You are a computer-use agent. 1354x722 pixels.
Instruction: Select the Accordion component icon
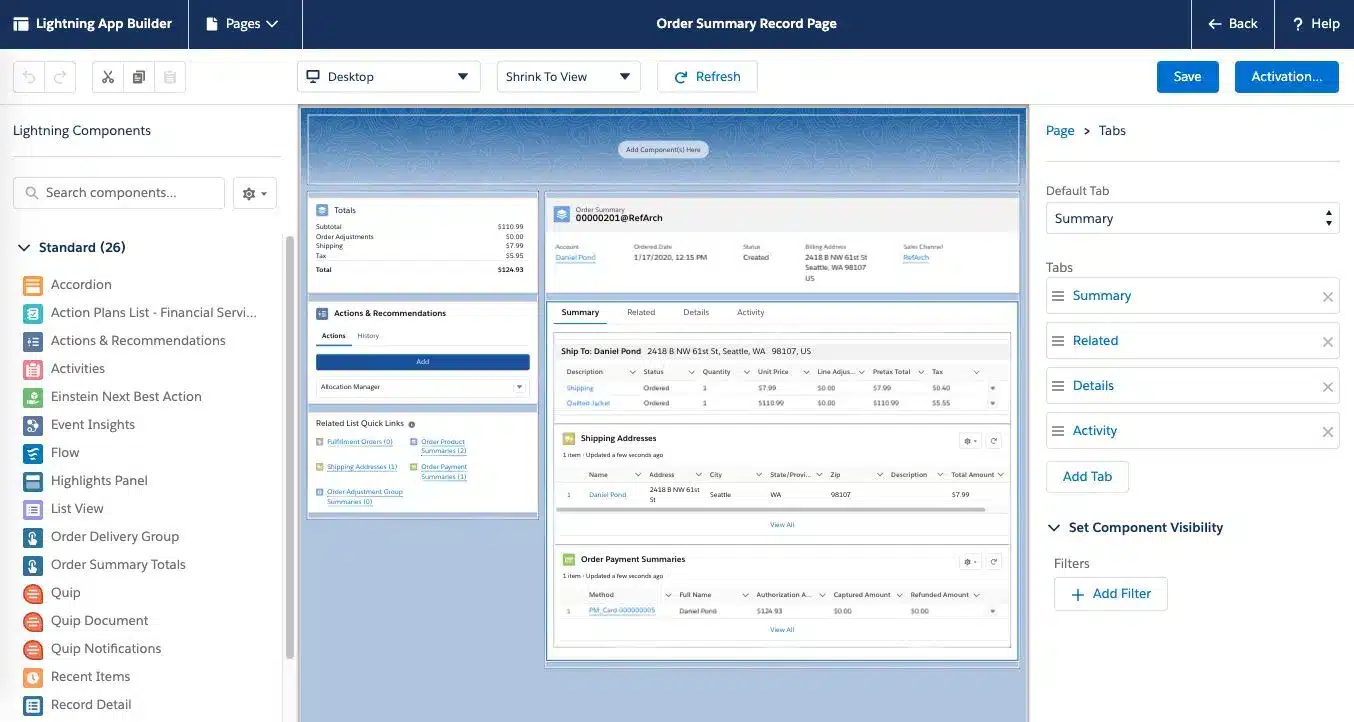[x=33, y=285]
